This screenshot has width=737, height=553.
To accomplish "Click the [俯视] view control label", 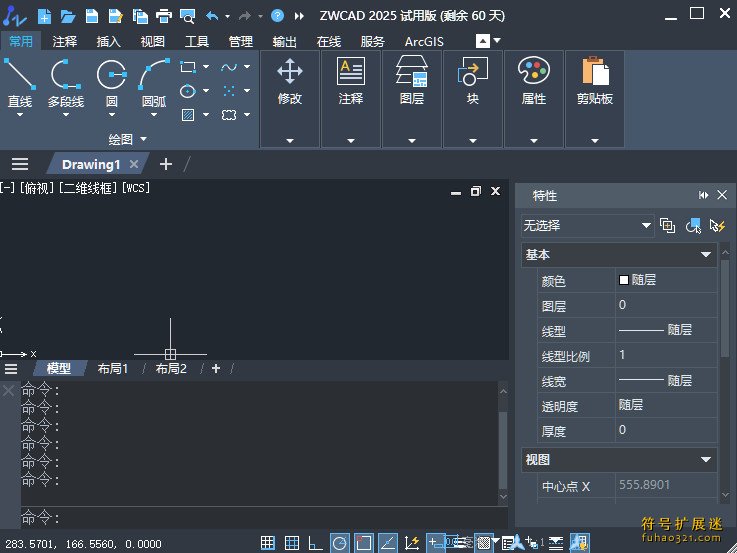I will coord(37,188).
